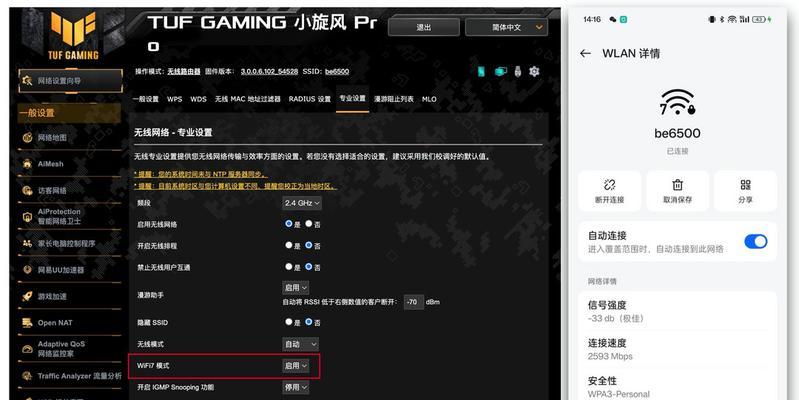Open the WiFi7 模式 dropdown

click(296, 366)
